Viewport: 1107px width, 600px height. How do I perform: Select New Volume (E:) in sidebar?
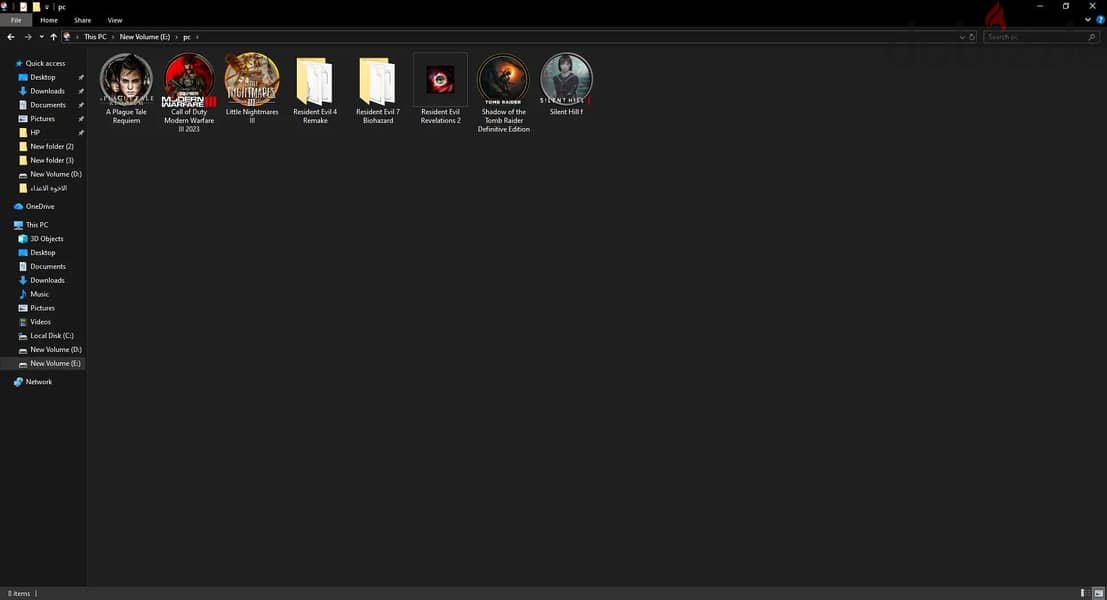pos(55,364)
